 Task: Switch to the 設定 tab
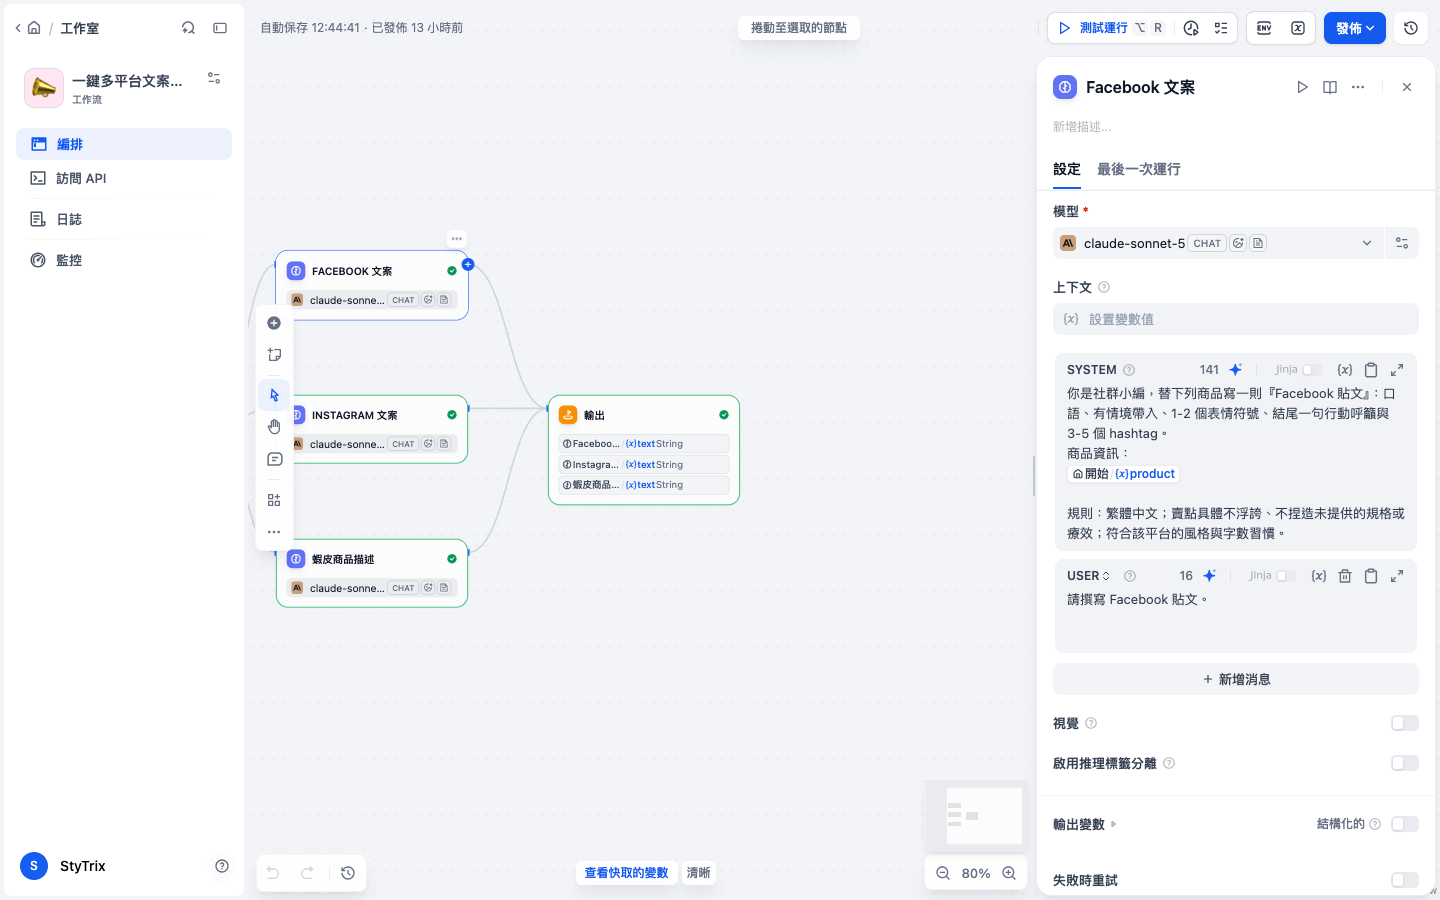[1067, 169]
